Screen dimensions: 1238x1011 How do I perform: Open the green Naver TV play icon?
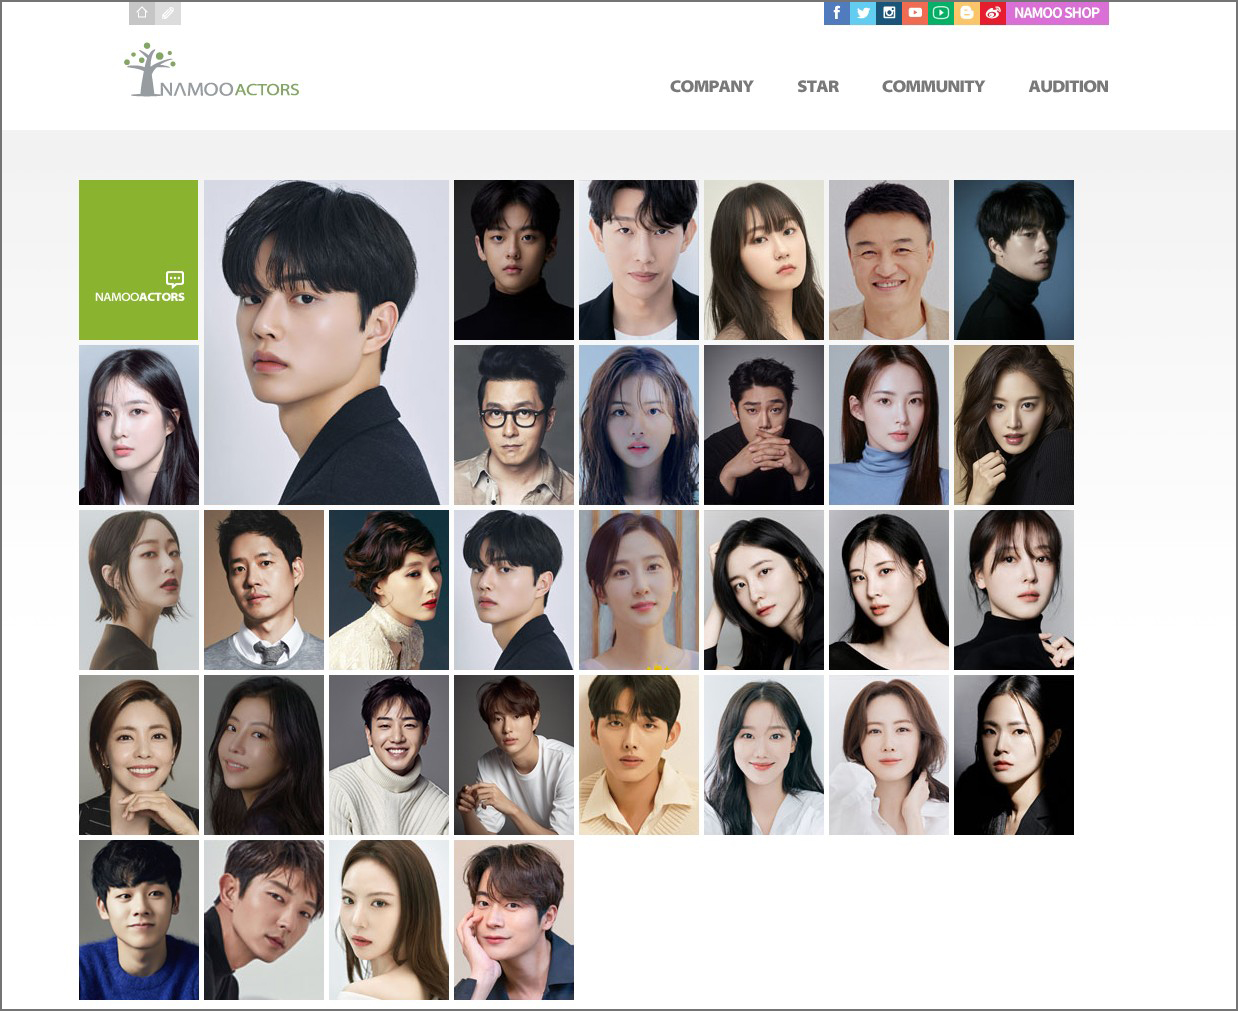[941, 13]
